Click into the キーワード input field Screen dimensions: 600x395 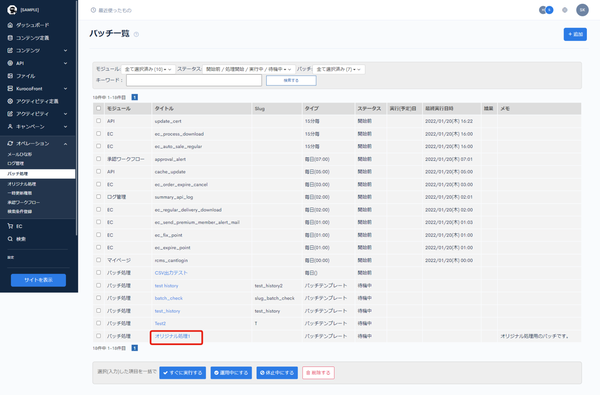pos(194,80)
